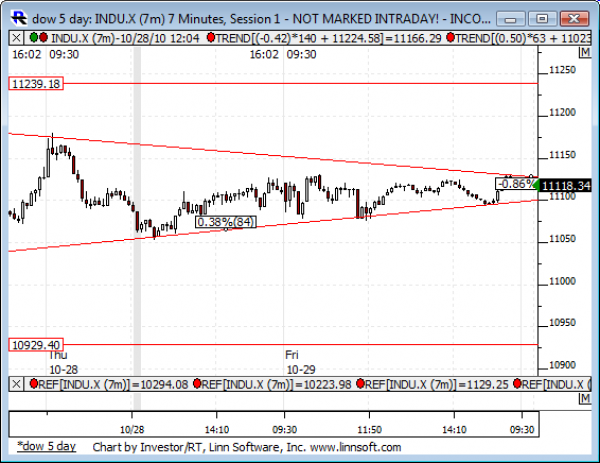
Task: Click the current price tag 11118.34
Action: (566, 186)
